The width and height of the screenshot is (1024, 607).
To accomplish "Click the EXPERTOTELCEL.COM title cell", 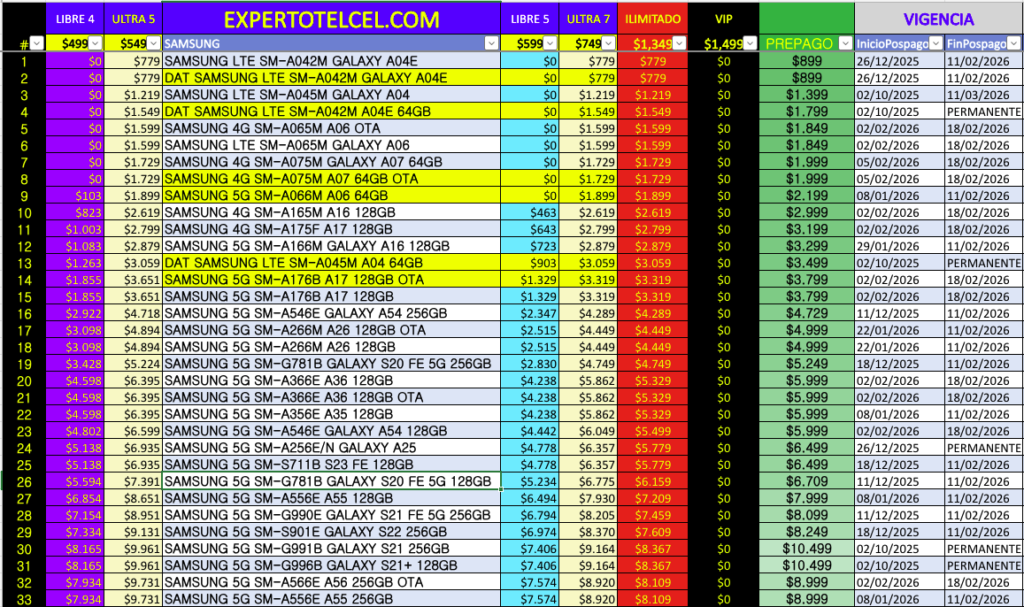I will (331, 19).
